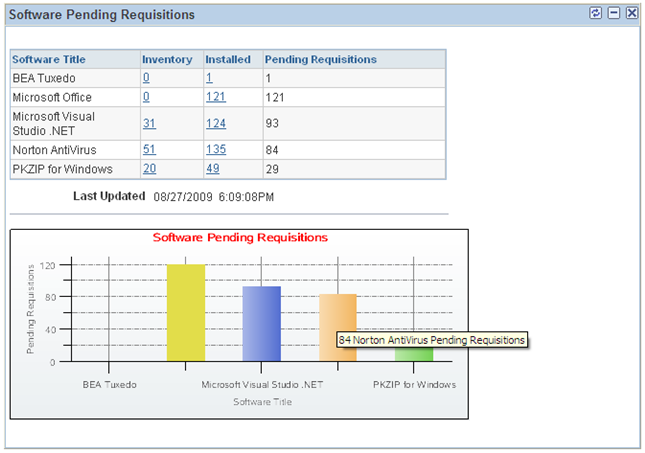
Task: Click the PKZIP for Windows axis label
Action: point(414,385)
